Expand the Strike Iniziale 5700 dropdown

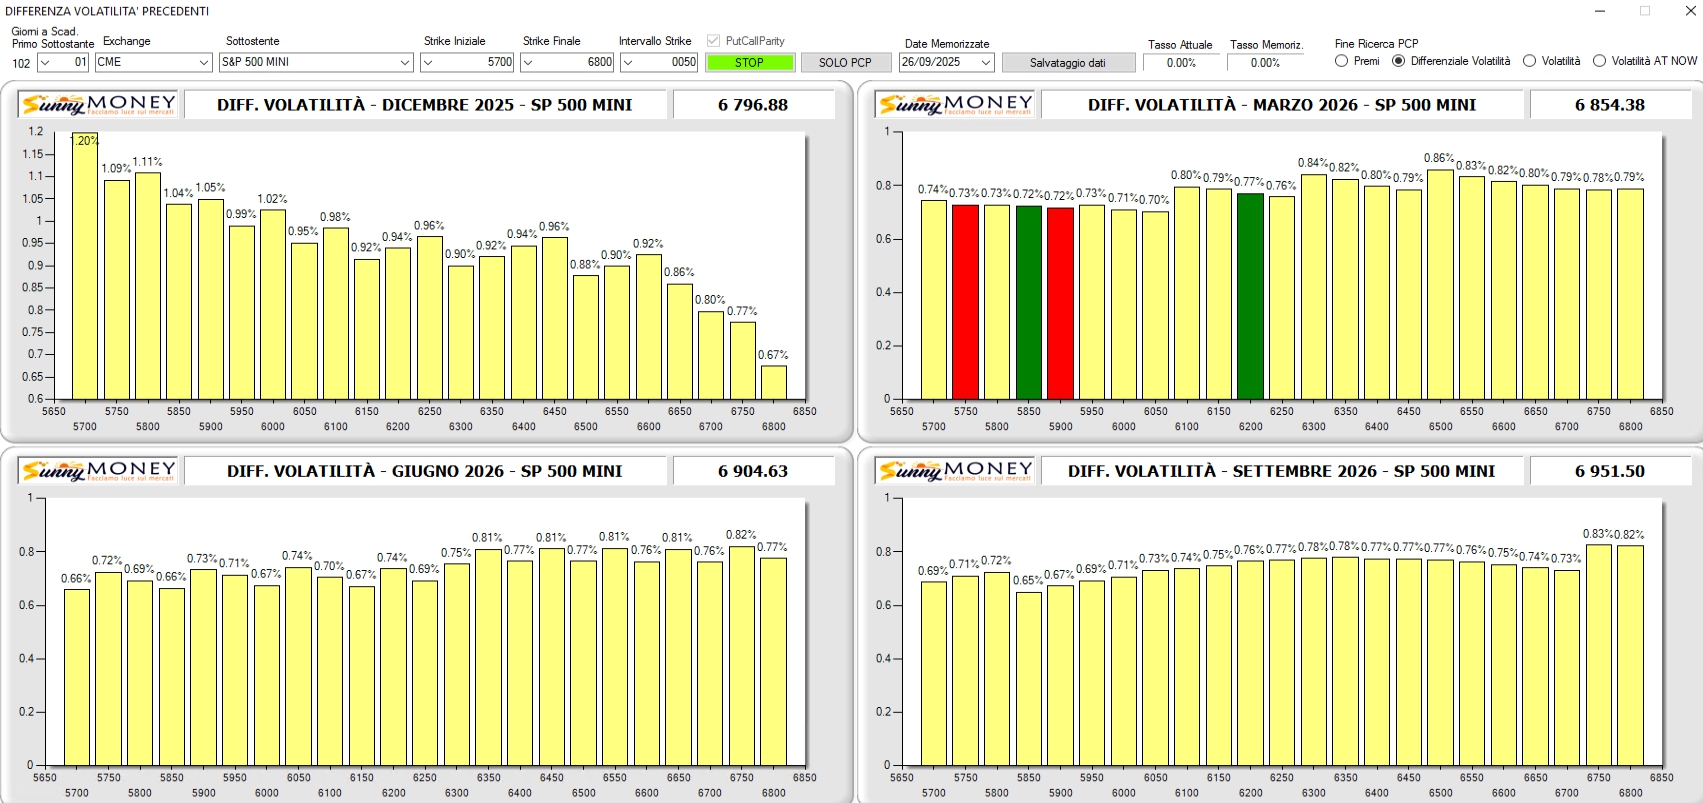tap(428, 62)
